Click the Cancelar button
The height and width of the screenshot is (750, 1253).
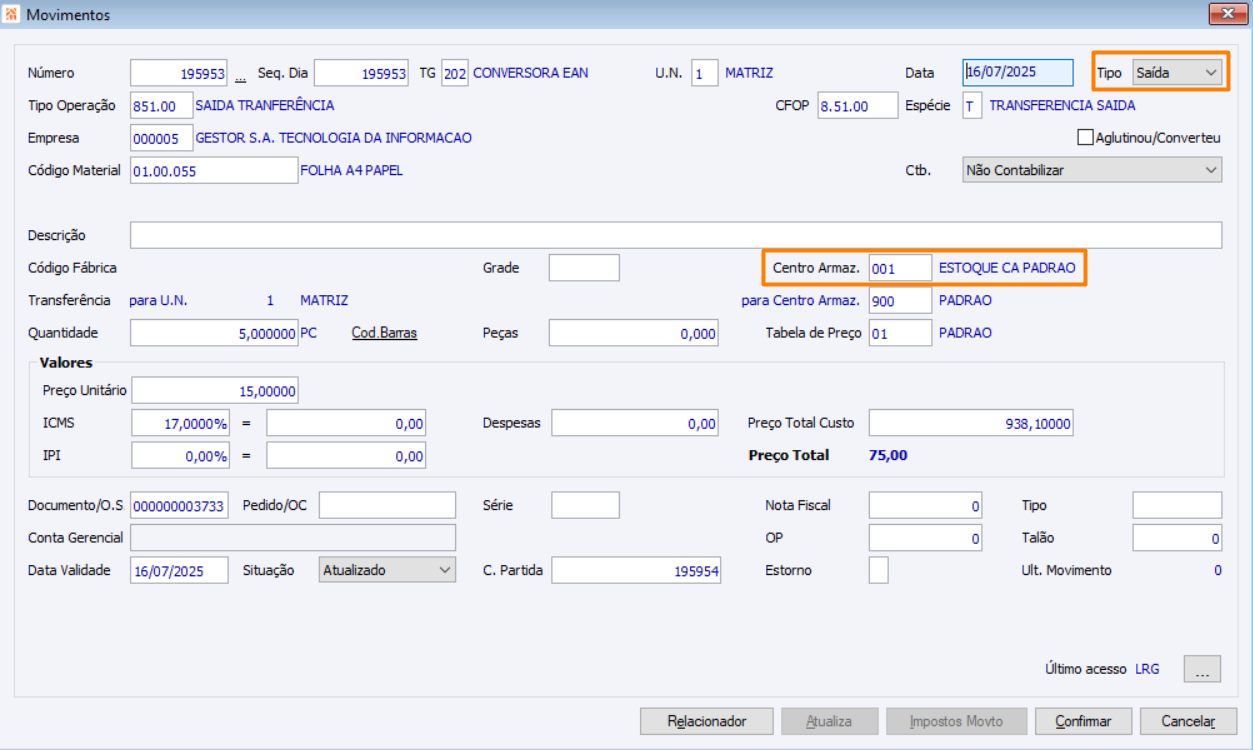(1188, 721)
